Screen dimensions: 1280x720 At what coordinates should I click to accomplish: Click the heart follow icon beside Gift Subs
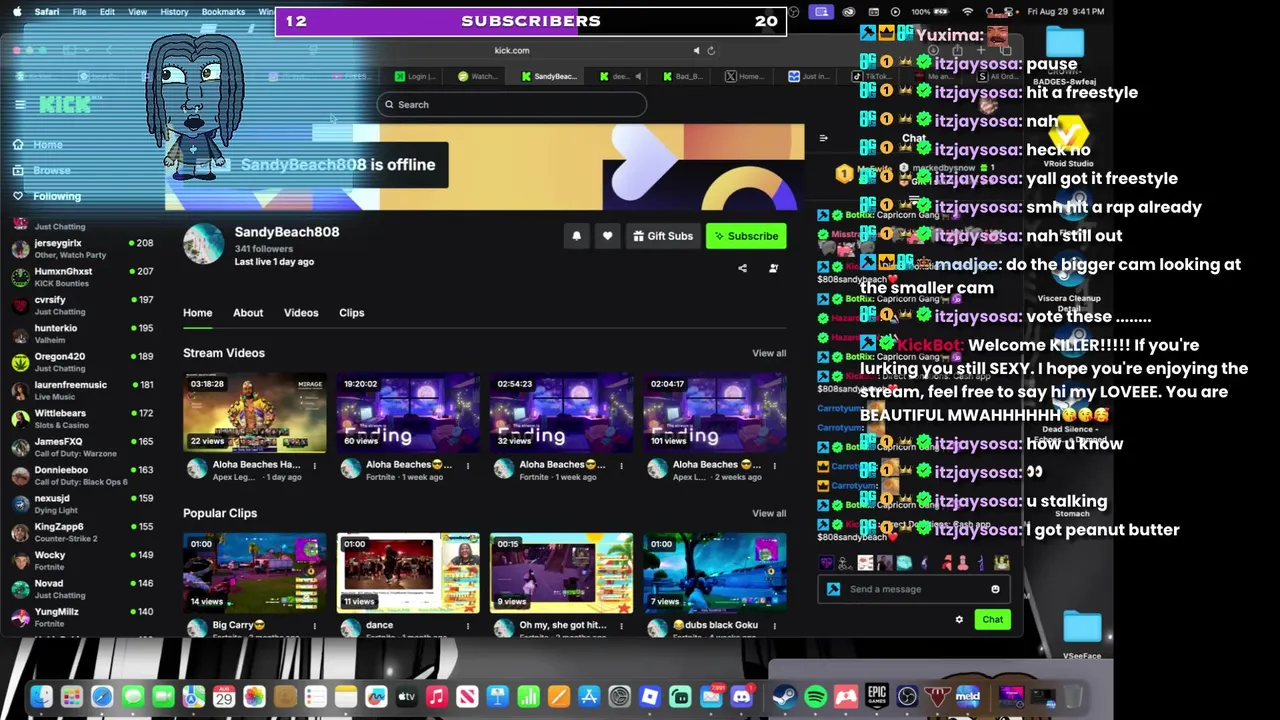[607, 236]
